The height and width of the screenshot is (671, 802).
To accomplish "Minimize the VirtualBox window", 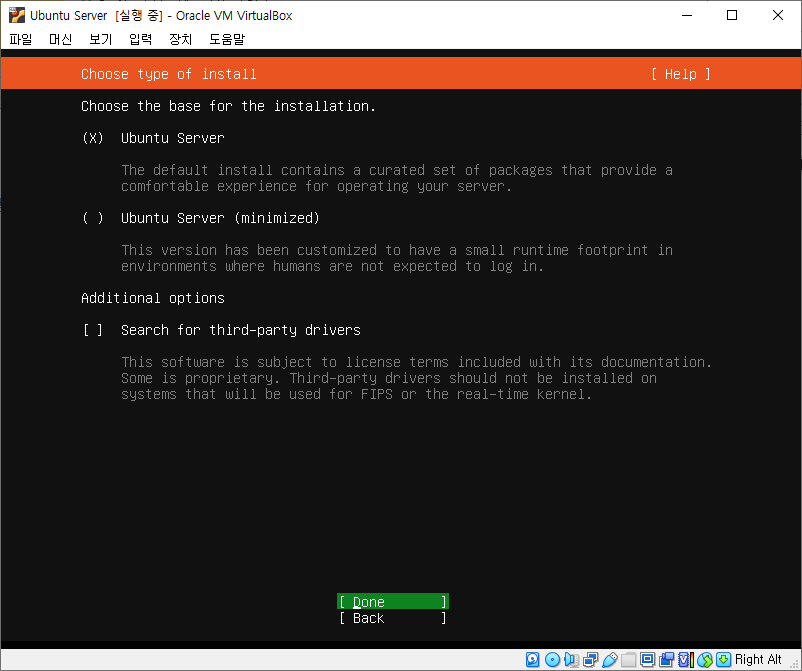I will pos(687,15).
